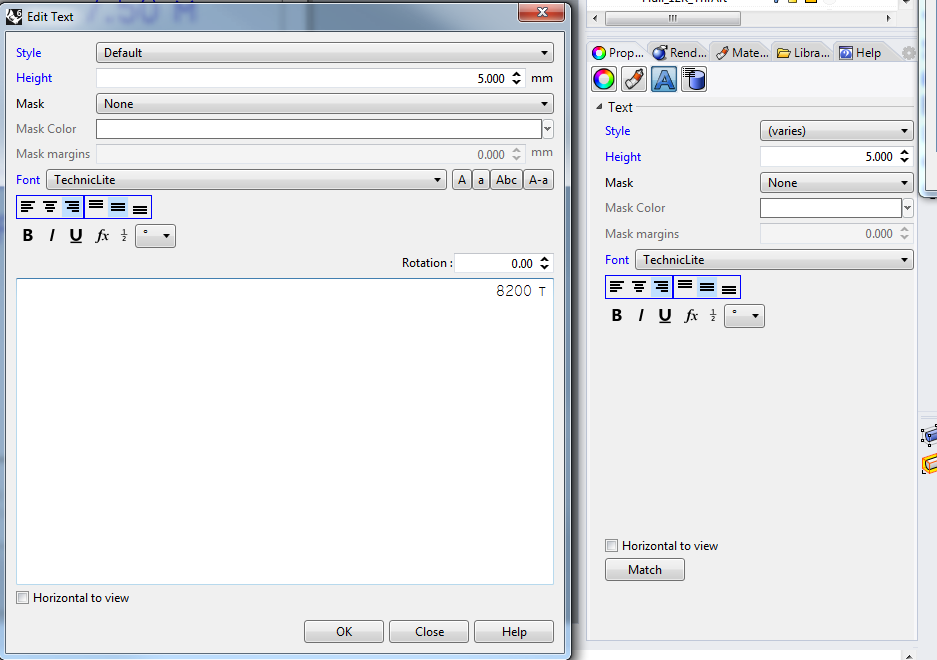Select the uppercase "A" case button

tap(461, 179)
